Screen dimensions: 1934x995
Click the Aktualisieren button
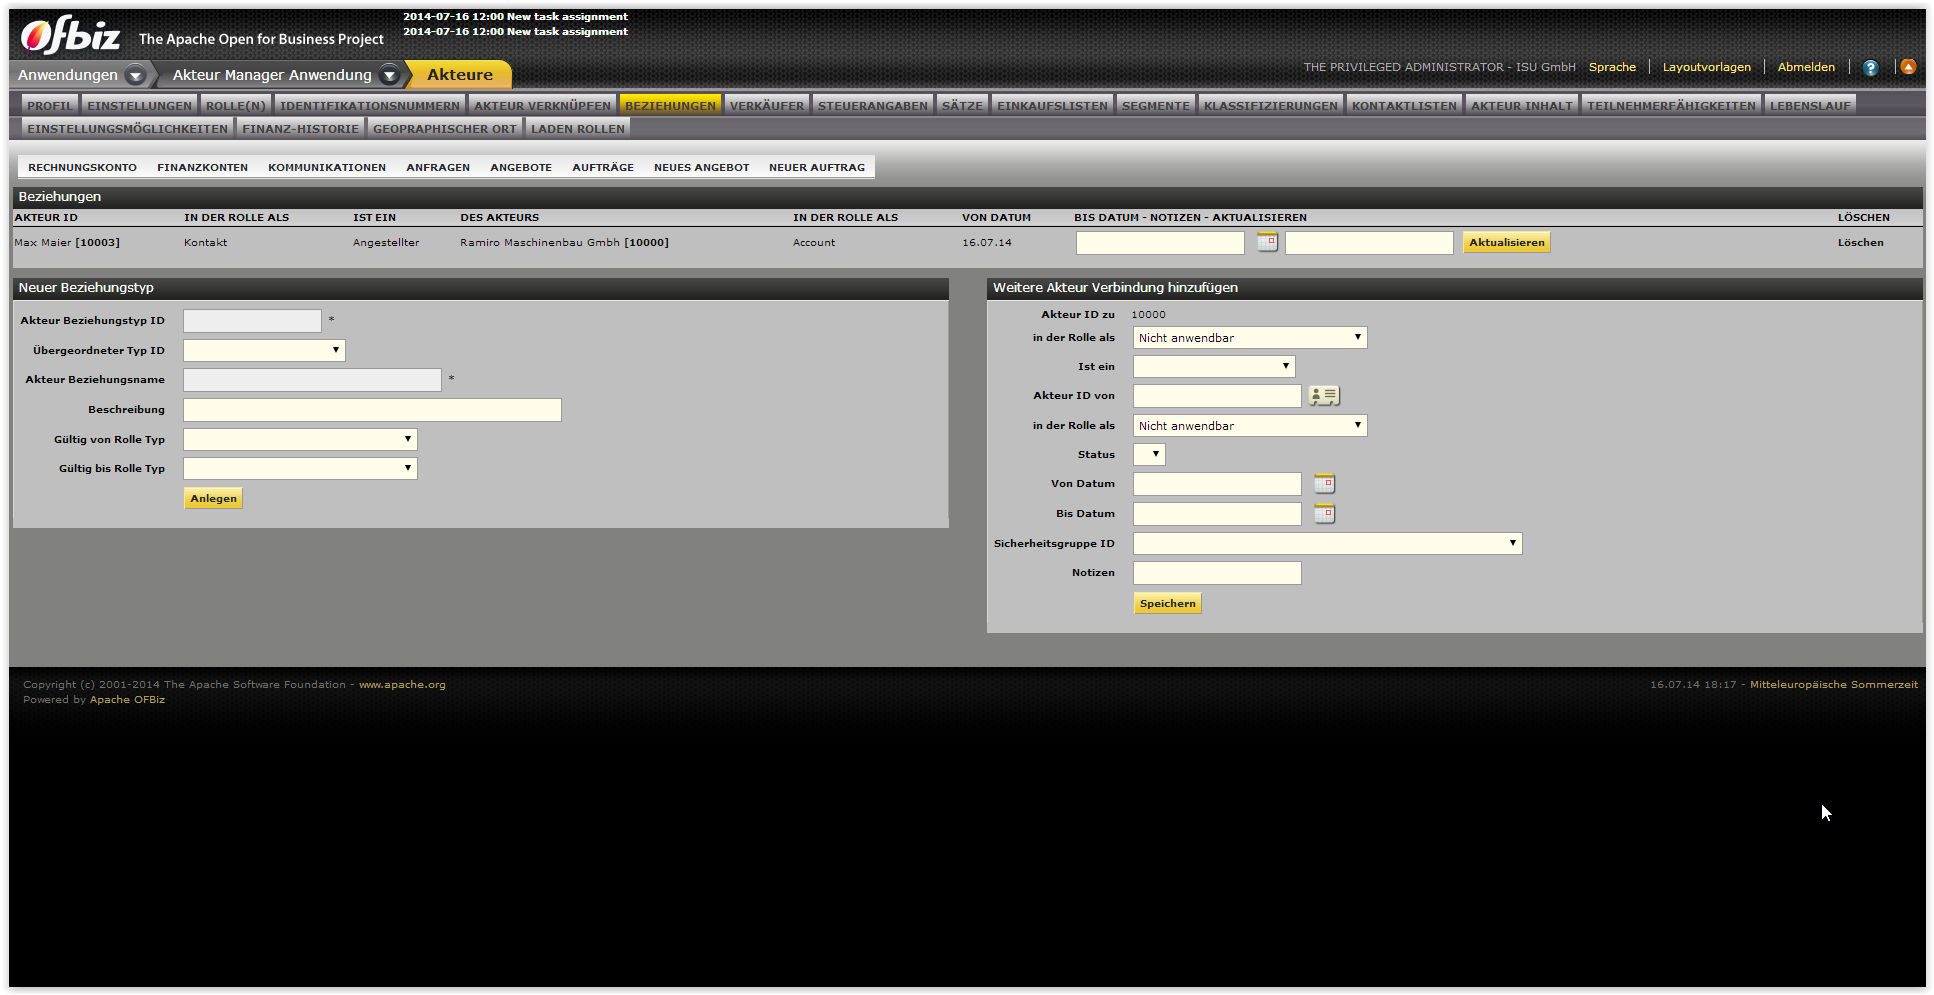(x=1506, y=243)
